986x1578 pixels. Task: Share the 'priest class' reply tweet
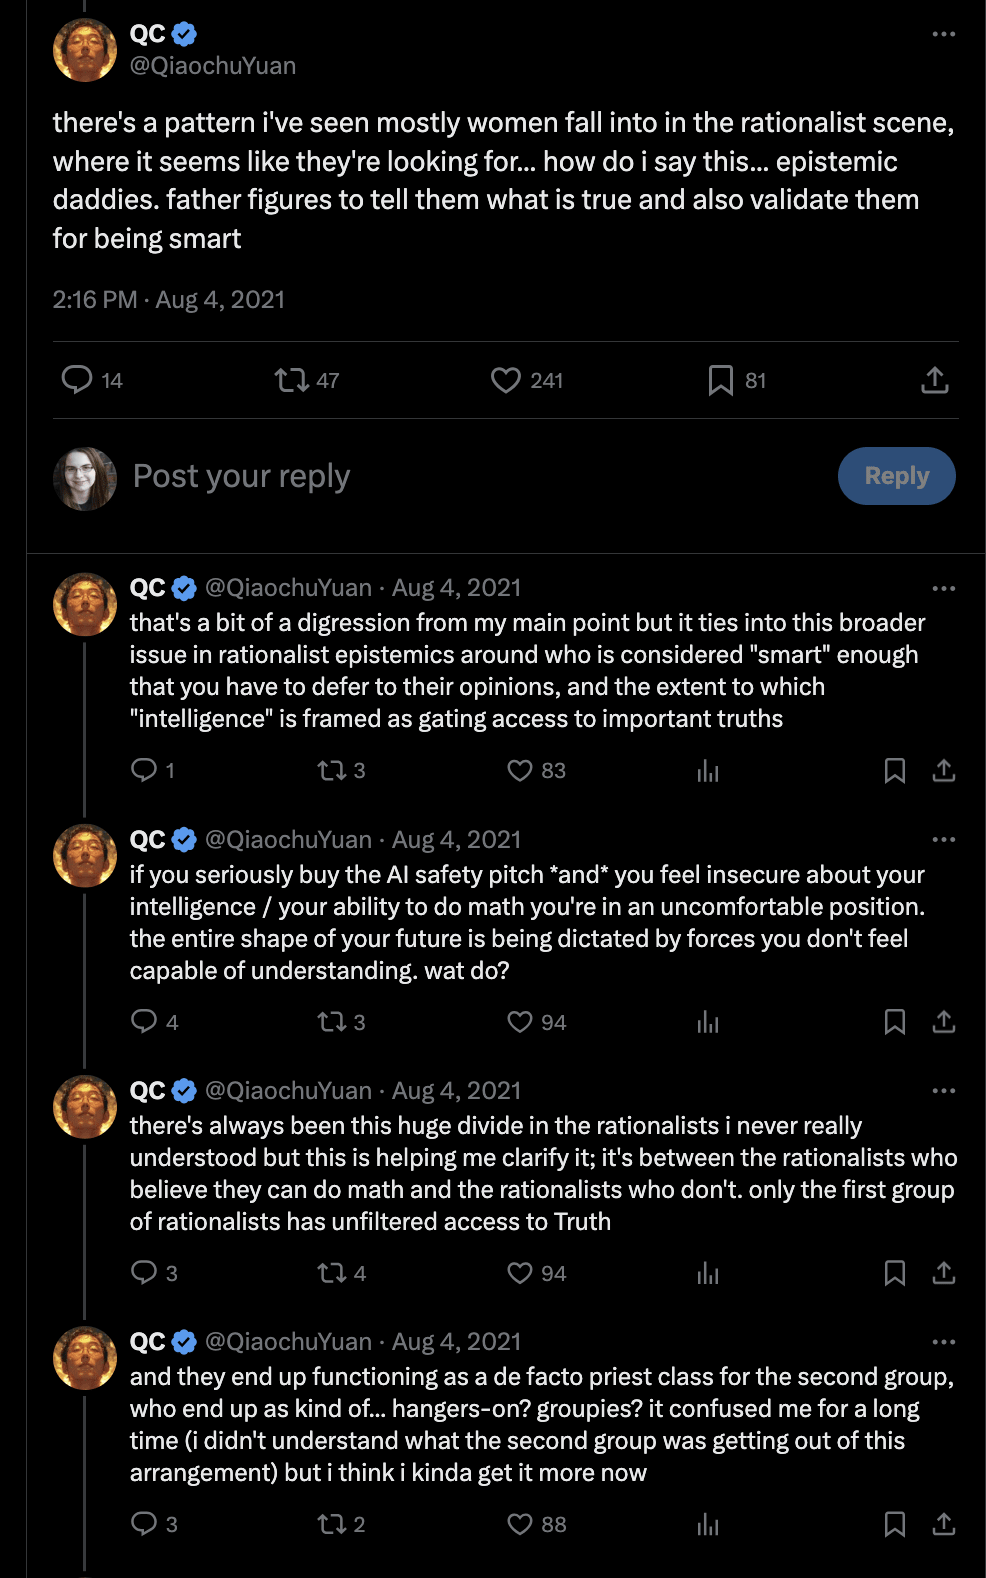[943, 1524]
